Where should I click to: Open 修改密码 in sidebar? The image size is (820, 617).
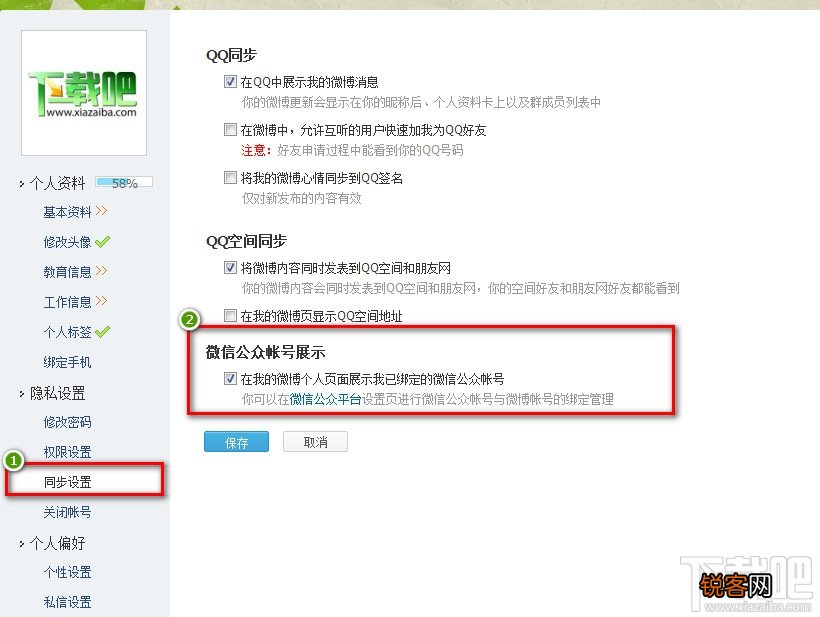click(x=67, y=422)
